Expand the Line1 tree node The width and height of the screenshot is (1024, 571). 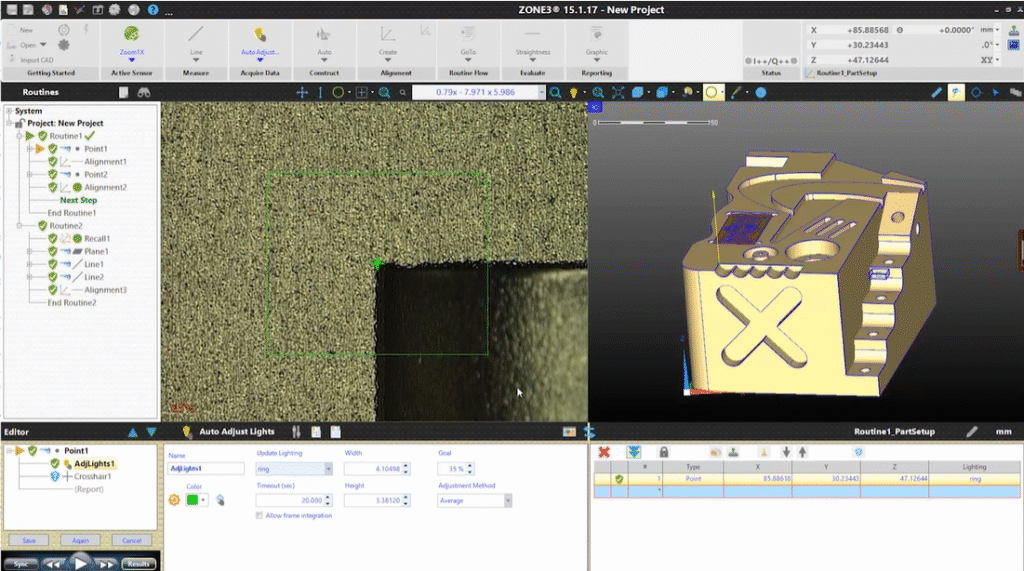(x=30, y=264)
